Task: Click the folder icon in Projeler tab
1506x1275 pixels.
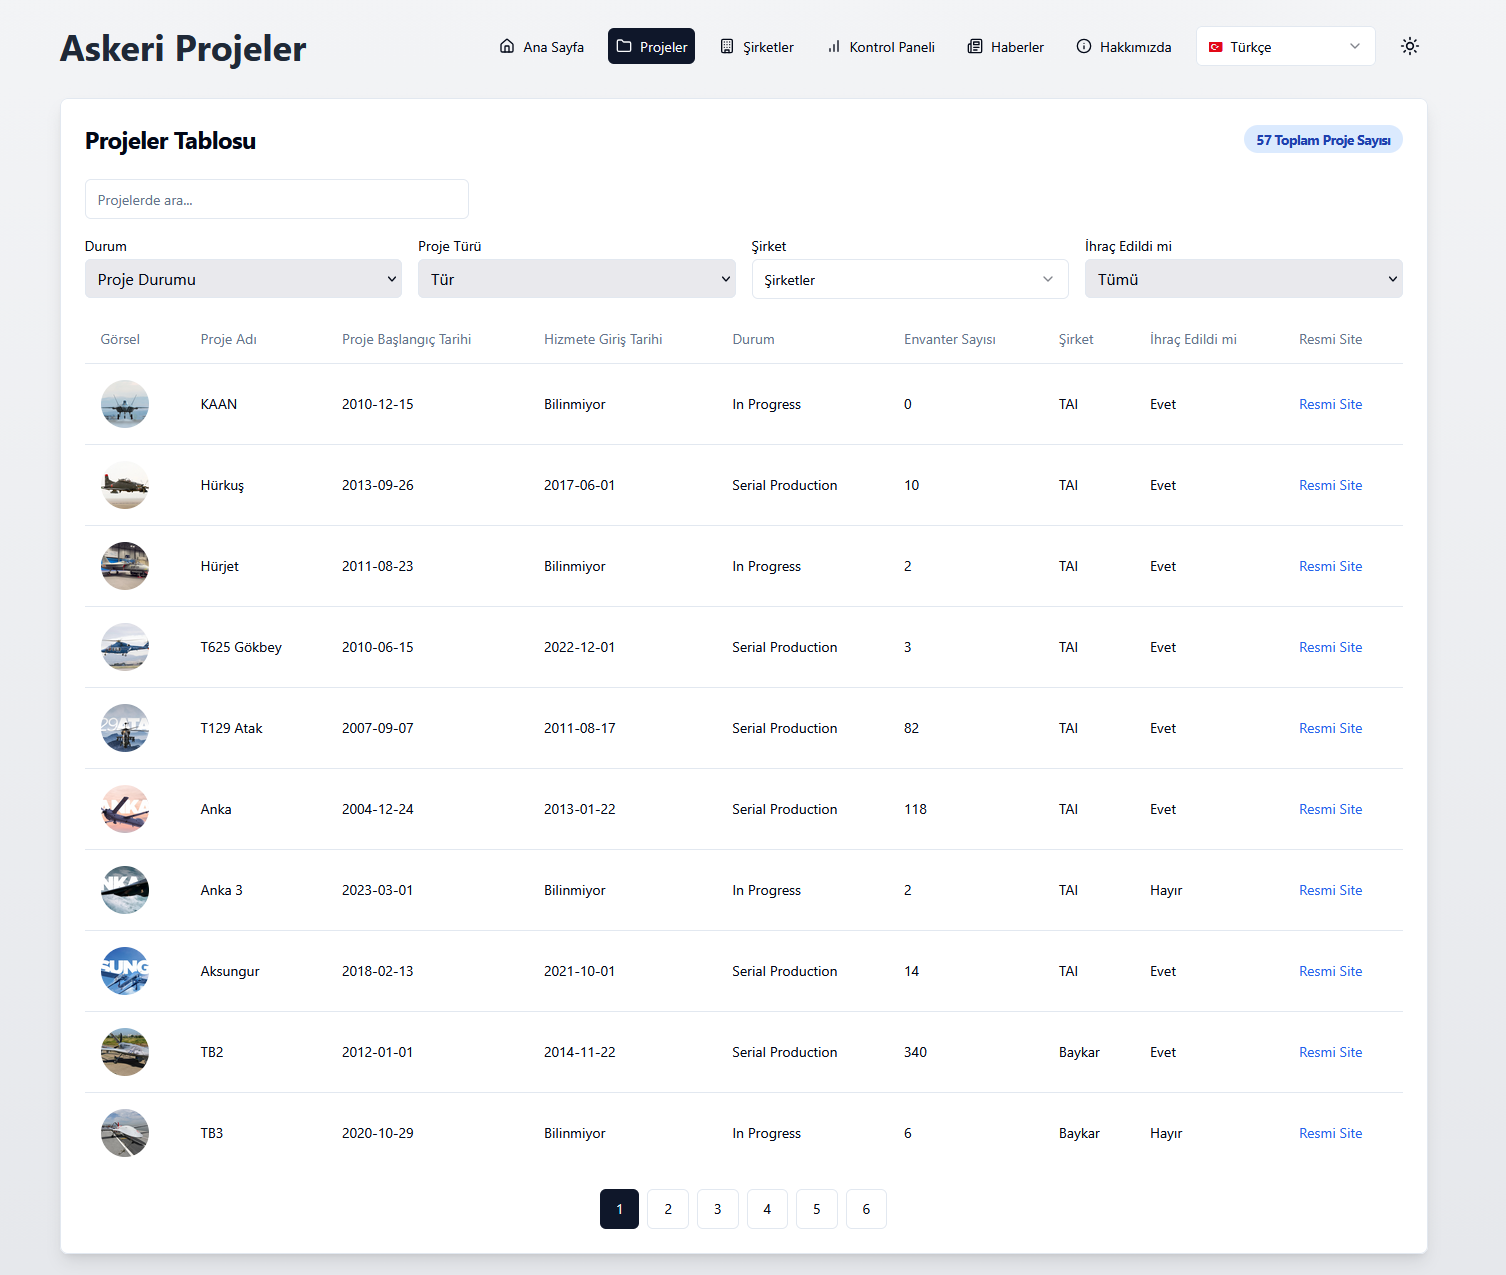Action: pos(624,46)
